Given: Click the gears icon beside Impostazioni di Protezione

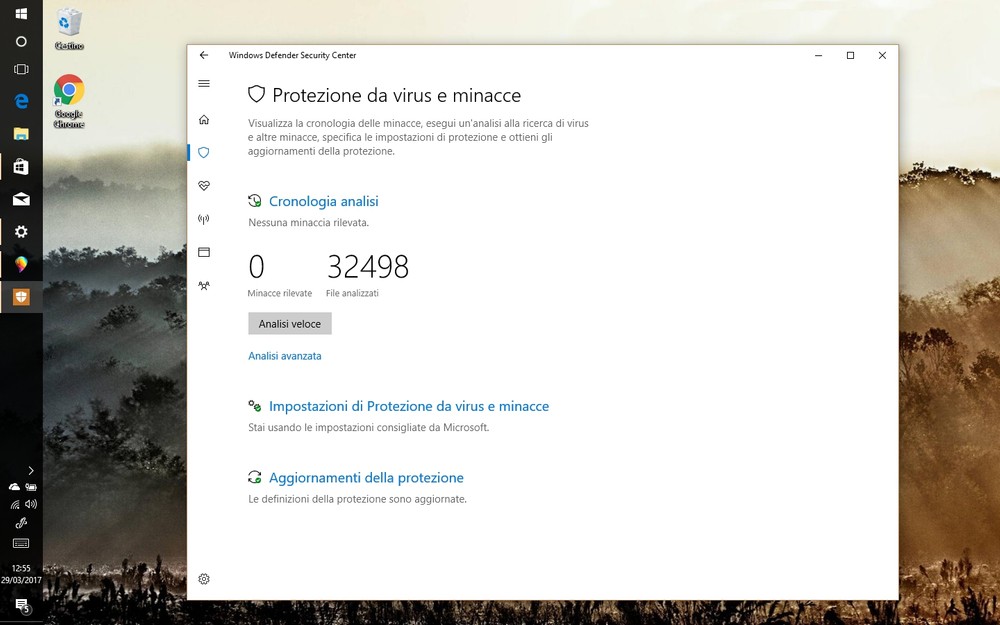Looking at the screenshot, I should [x=254, y=406].
